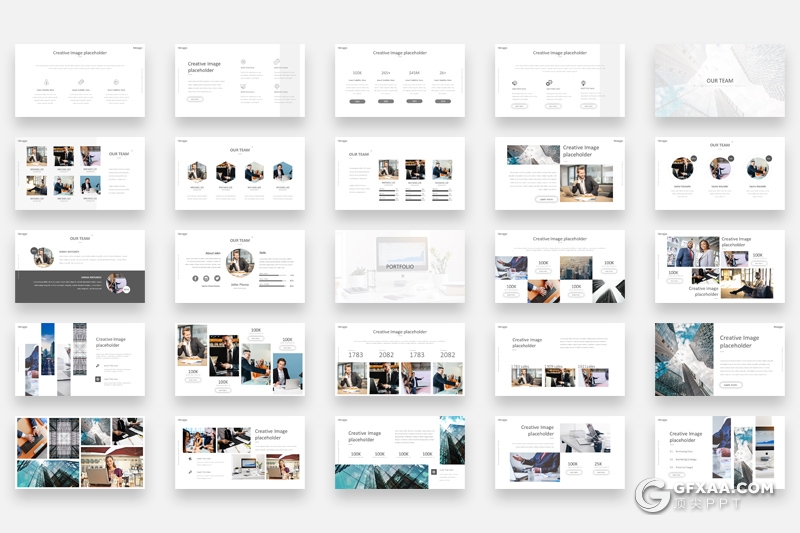
Task: Click the button under the businessman-at-desk slide text
Action: click(x=546, y=199)
